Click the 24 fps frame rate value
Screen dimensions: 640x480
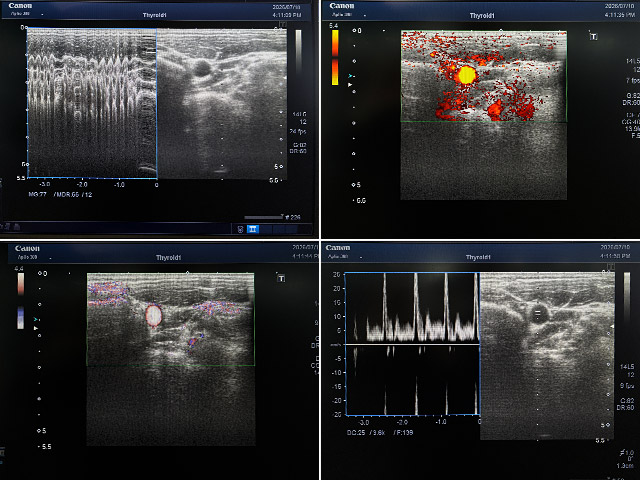click(298, 131)
